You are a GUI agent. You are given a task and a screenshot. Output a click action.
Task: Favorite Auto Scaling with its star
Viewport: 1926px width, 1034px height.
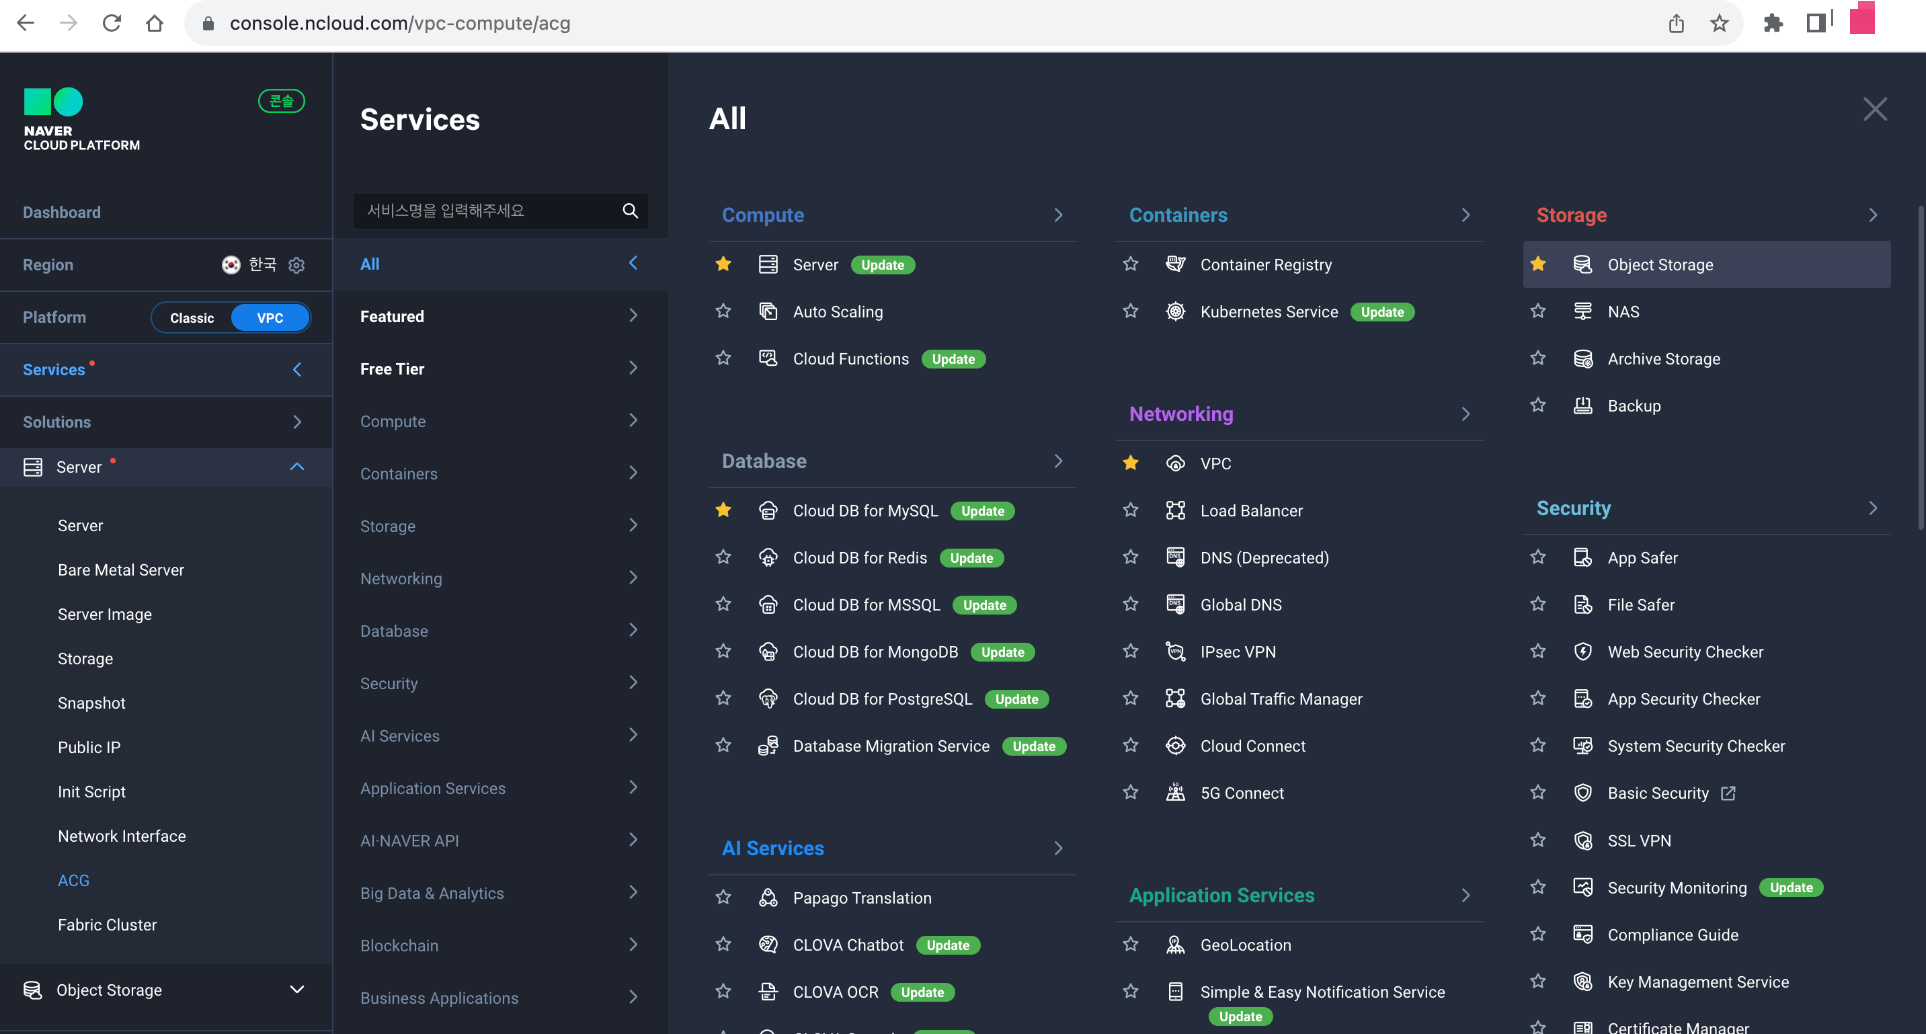click(x=723, y=311)
